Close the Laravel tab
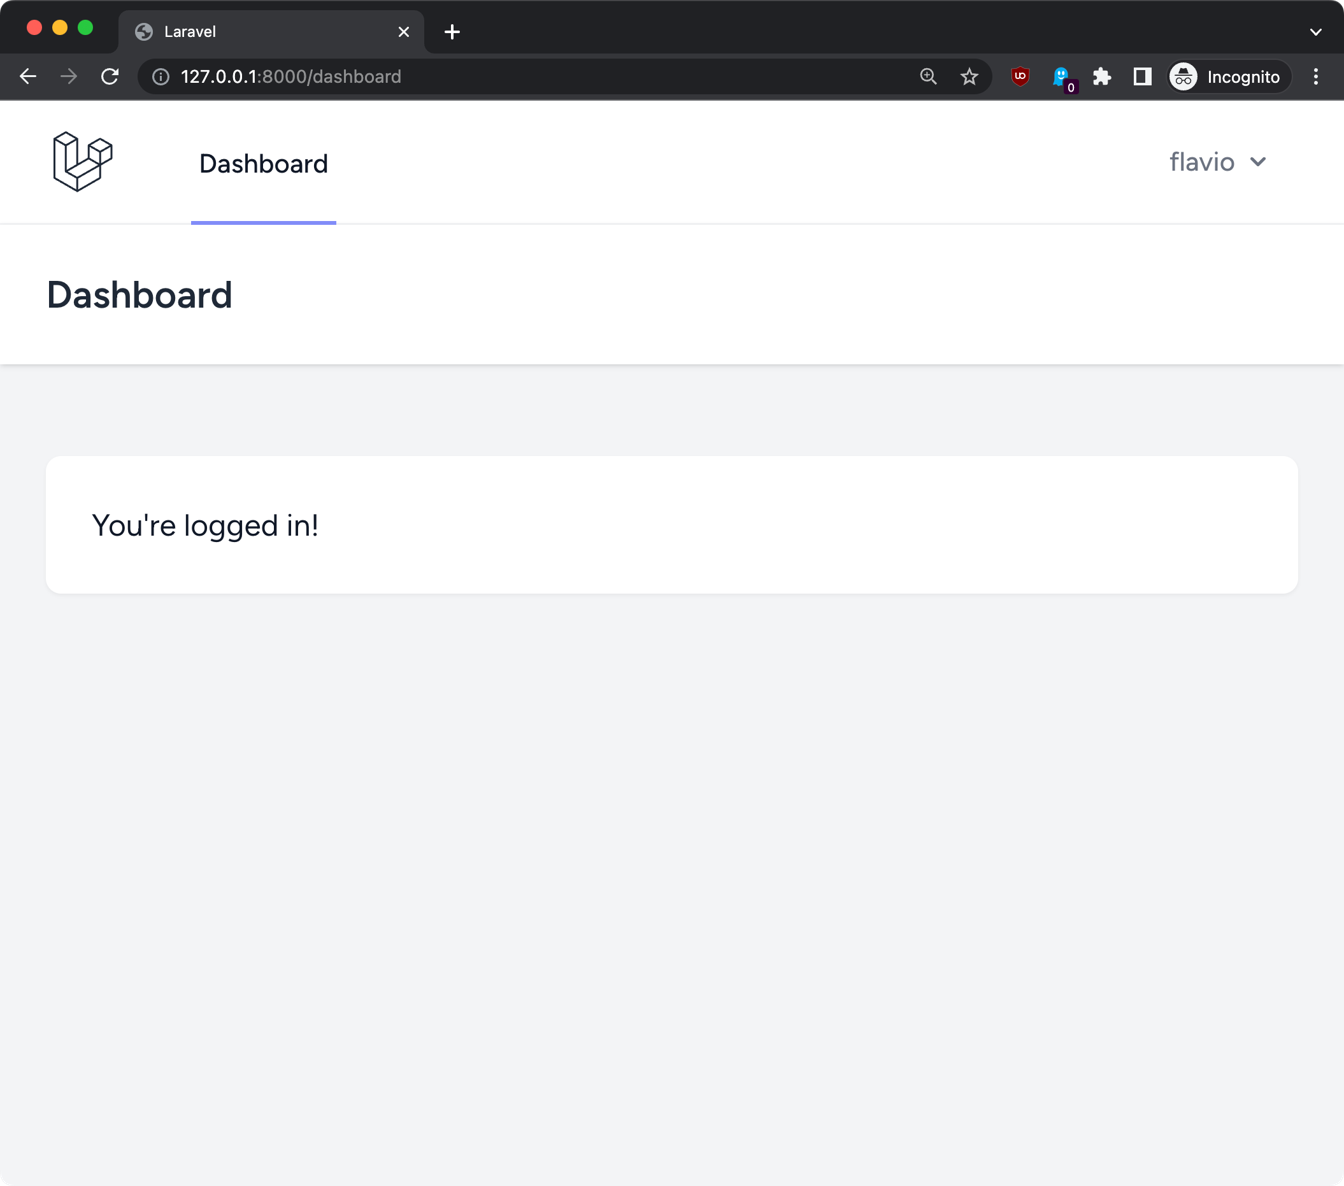 coord(404,32)
